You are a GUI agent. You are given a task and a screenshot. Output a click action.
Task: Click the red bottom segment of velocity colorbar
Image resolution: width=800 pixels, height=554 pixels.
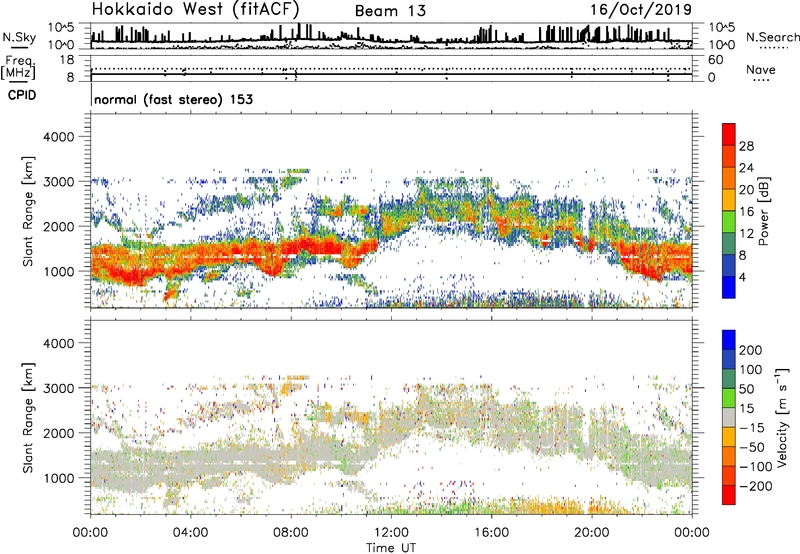(x=729, y=495)
